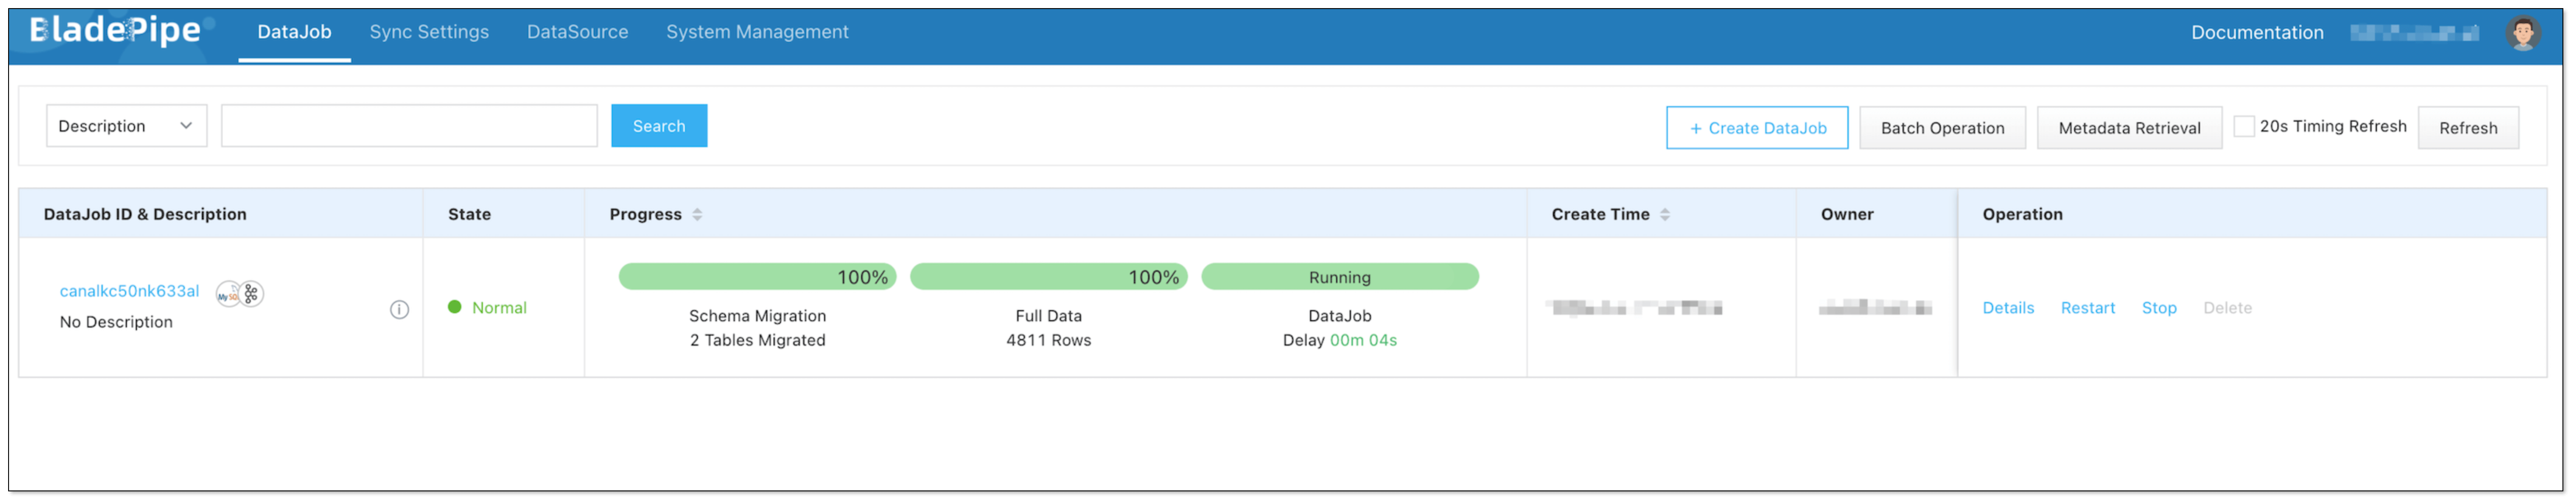Focus the search text input field
The width and height of the screenshot is (2576, 504).
[409, 126]
